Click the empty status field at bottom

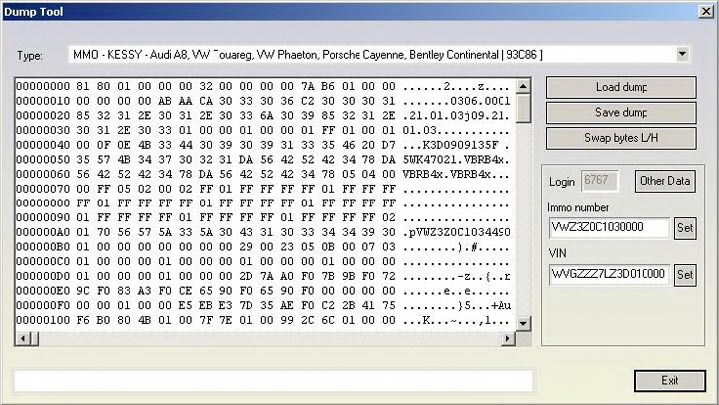[272, 381]
